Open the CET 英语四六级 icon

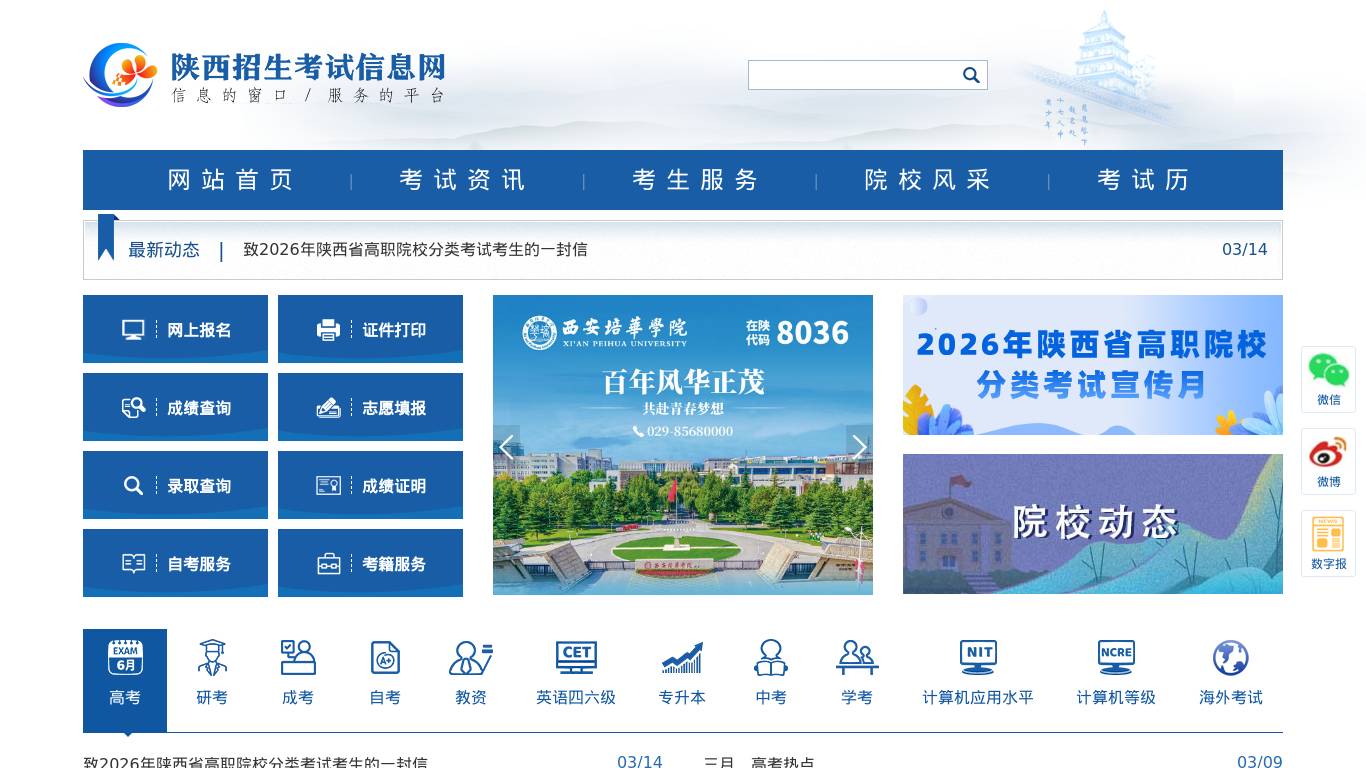tap(577, 670)
